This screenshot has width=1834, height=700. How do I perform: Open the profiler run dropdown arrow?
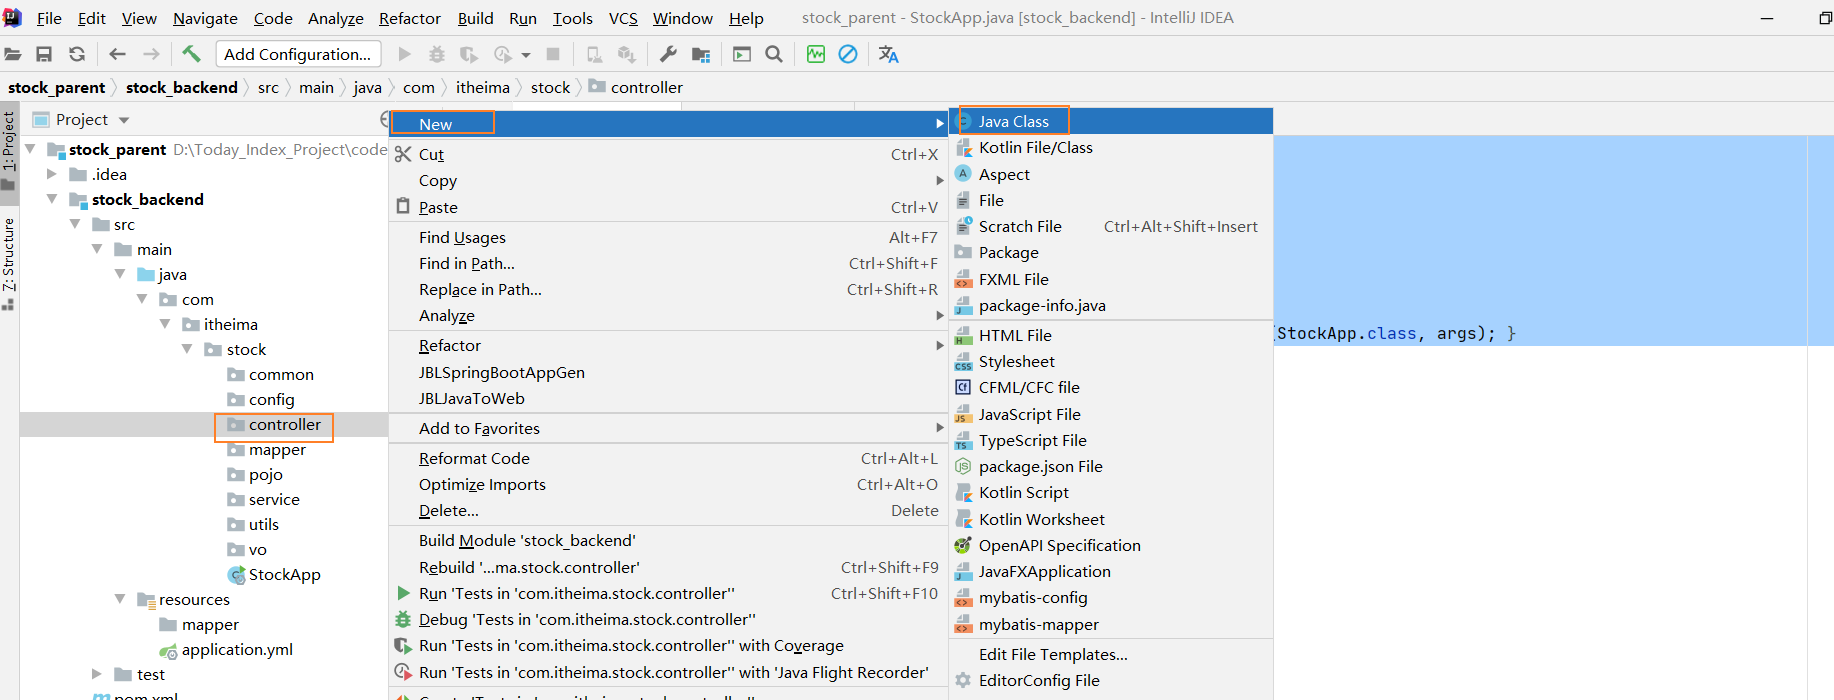(x=526, y=55)
